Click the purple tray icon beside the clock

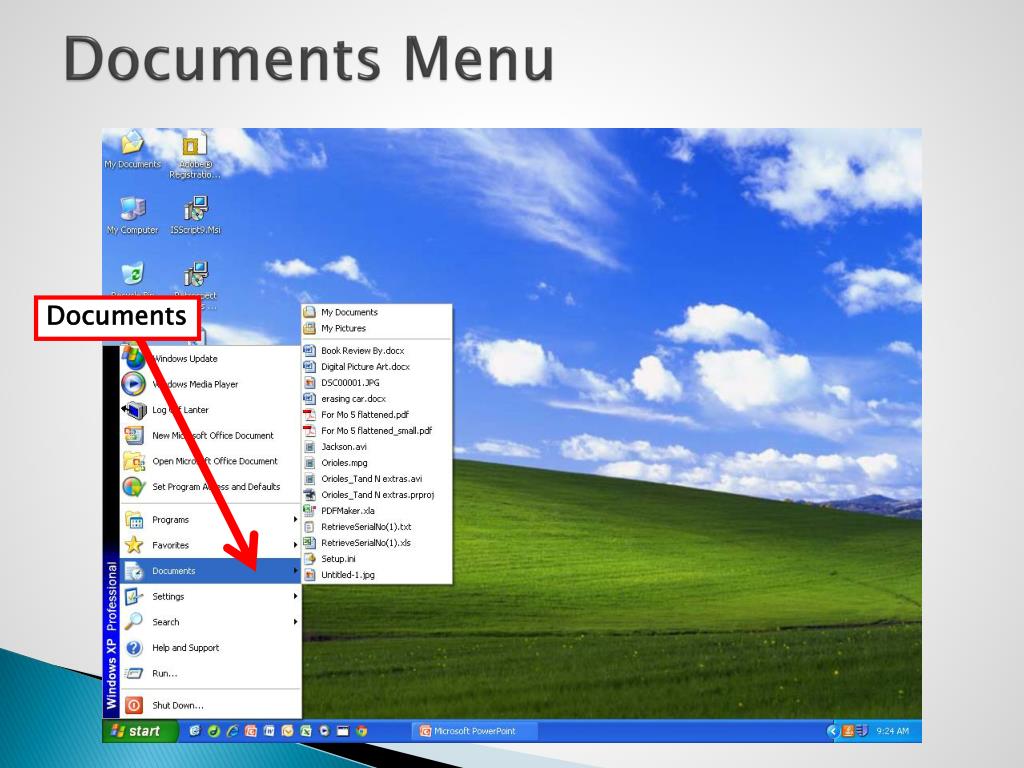click(x=861, y=731)
